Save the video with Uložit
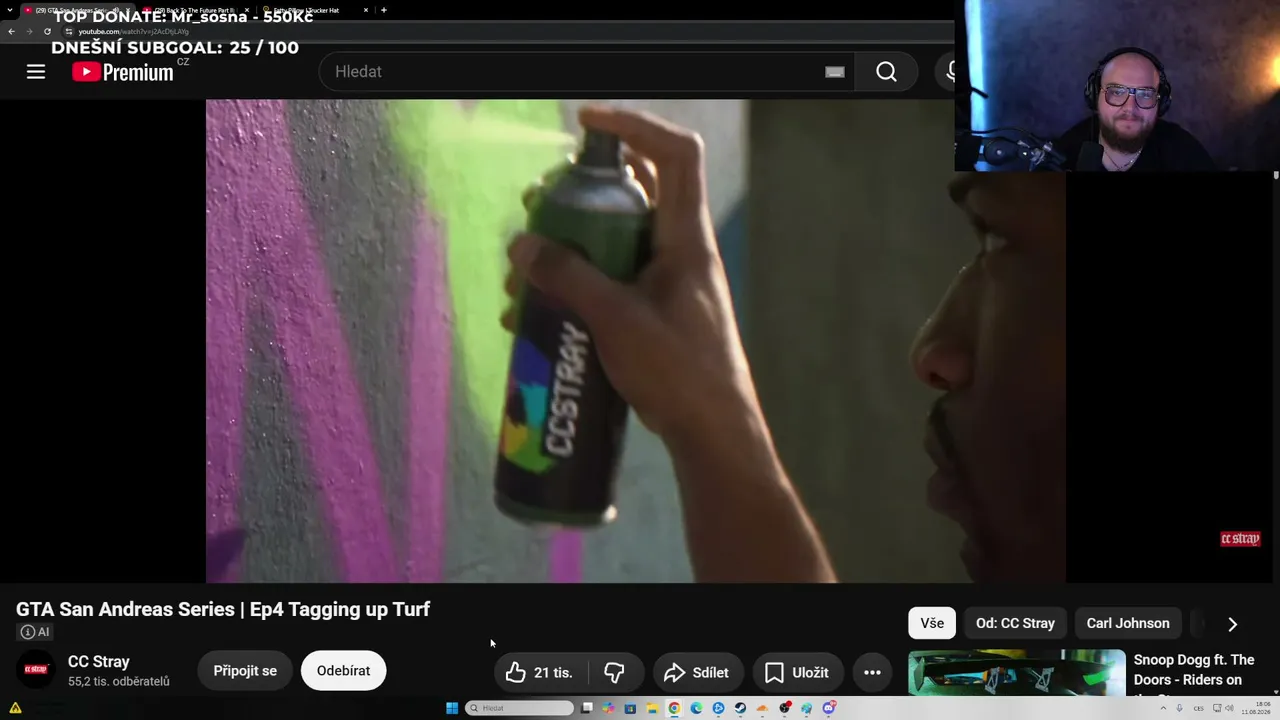The height and width of the screenshot is (720, 1280). [x=797, y=673]
